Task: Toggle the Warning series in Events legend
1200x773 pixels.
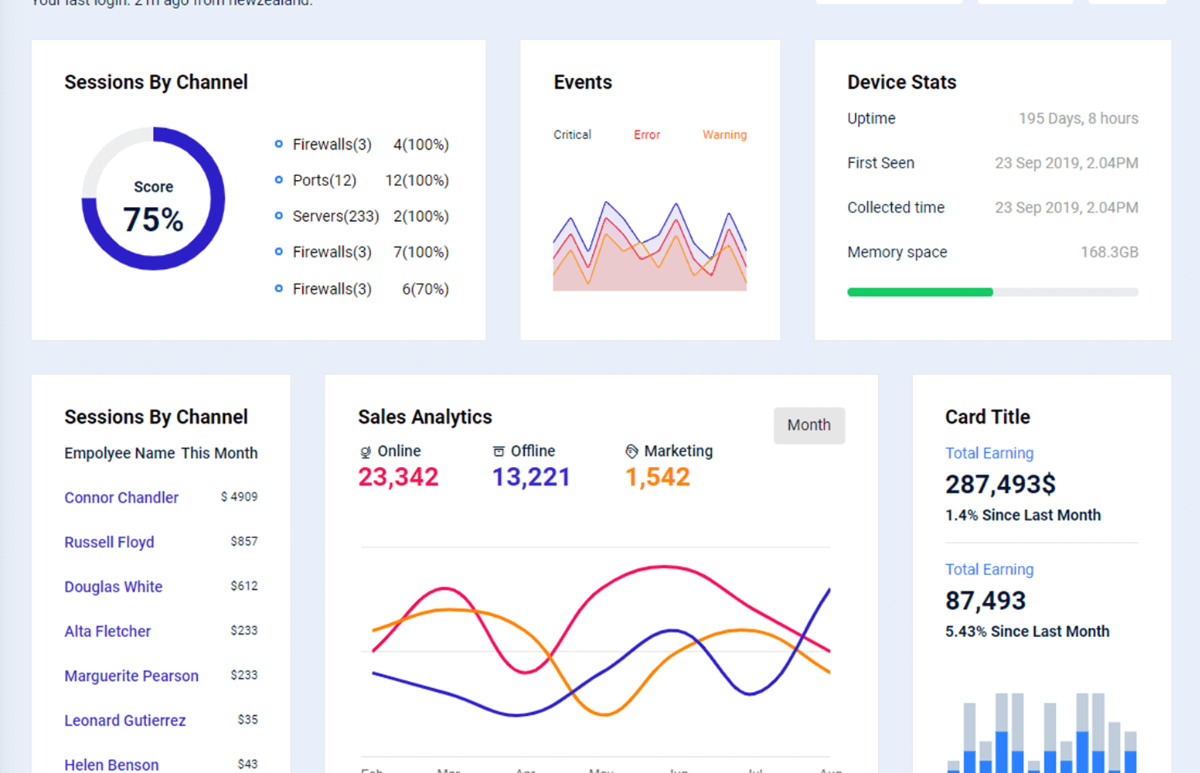Action: pyautogui.click(x=724, y=135)
